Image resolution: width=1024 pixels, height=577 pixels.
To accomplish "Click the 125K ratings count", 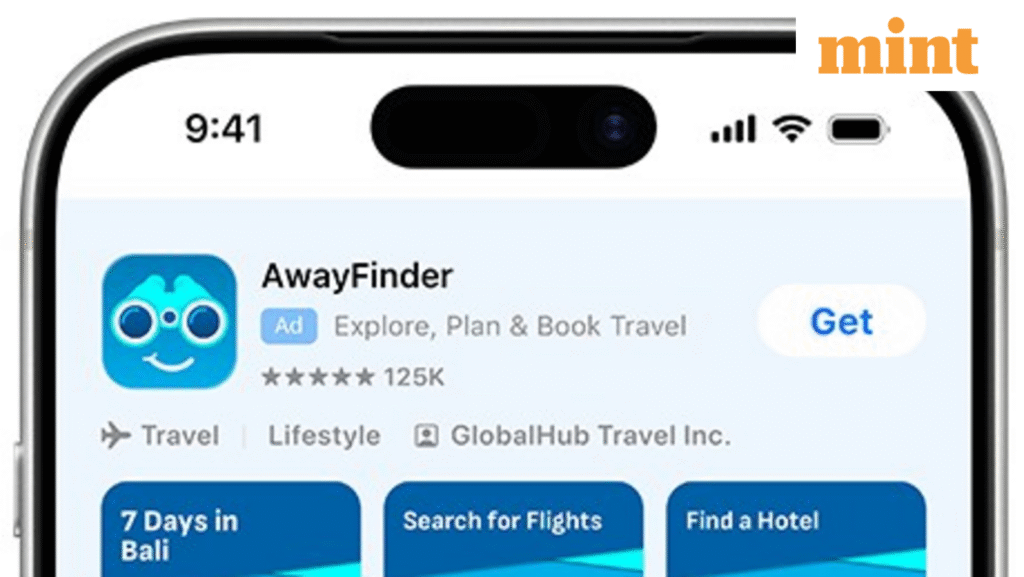I will pyautogui.click(x=414, y=377).
